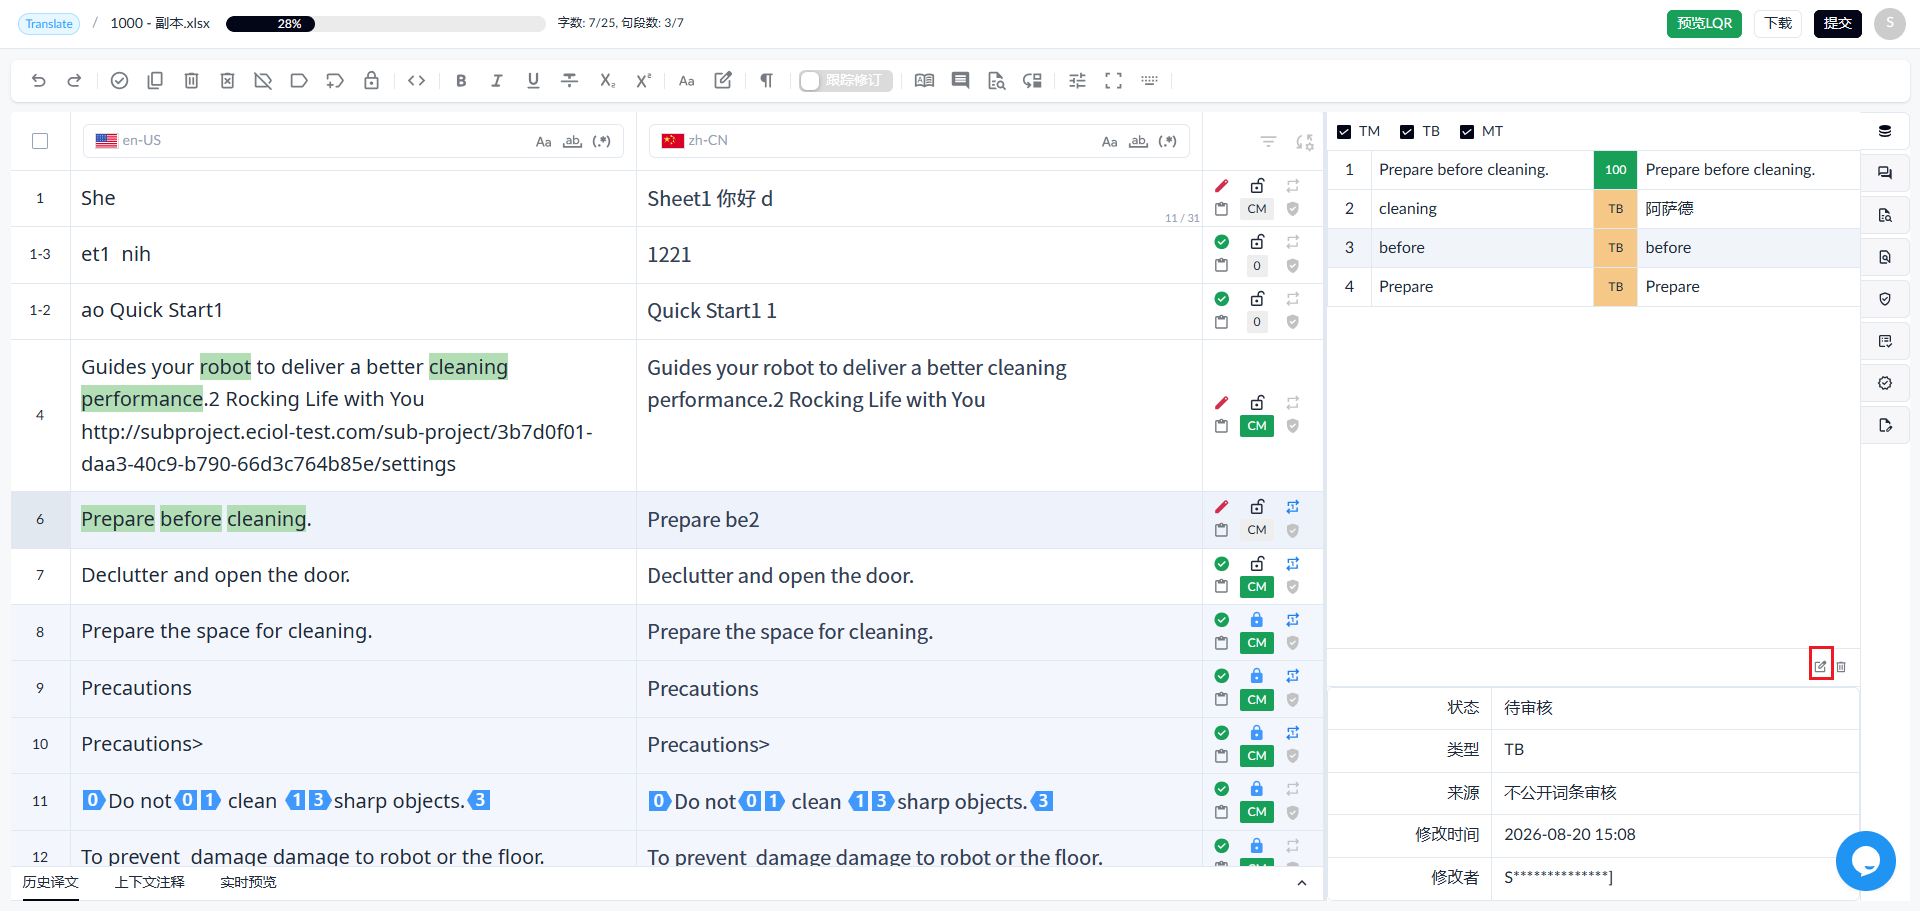Switch to the 实时预览 tab
Viewport: 1920px width, 911px height.
[248, 882]
